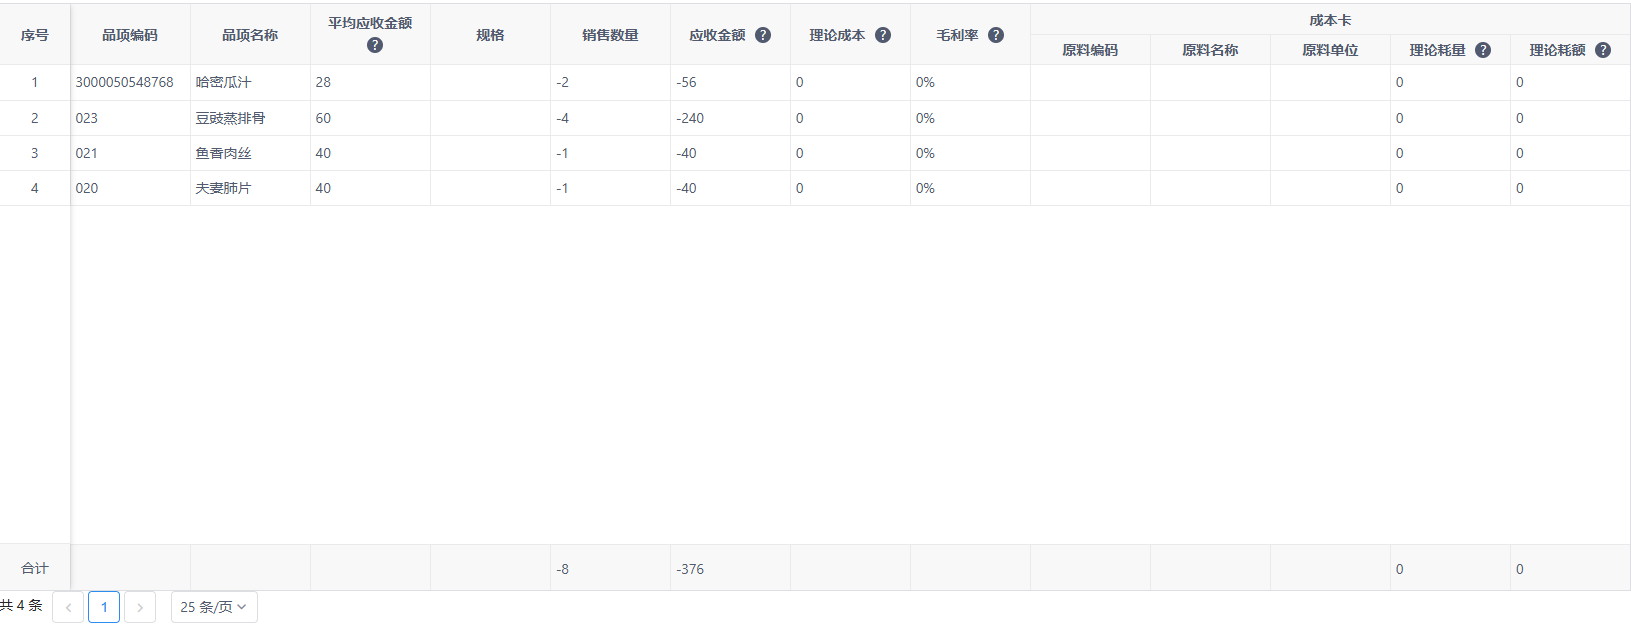Click help icon under 平均应收金额 header
The width and height of the screenshot is (1631, 627).
375,45
